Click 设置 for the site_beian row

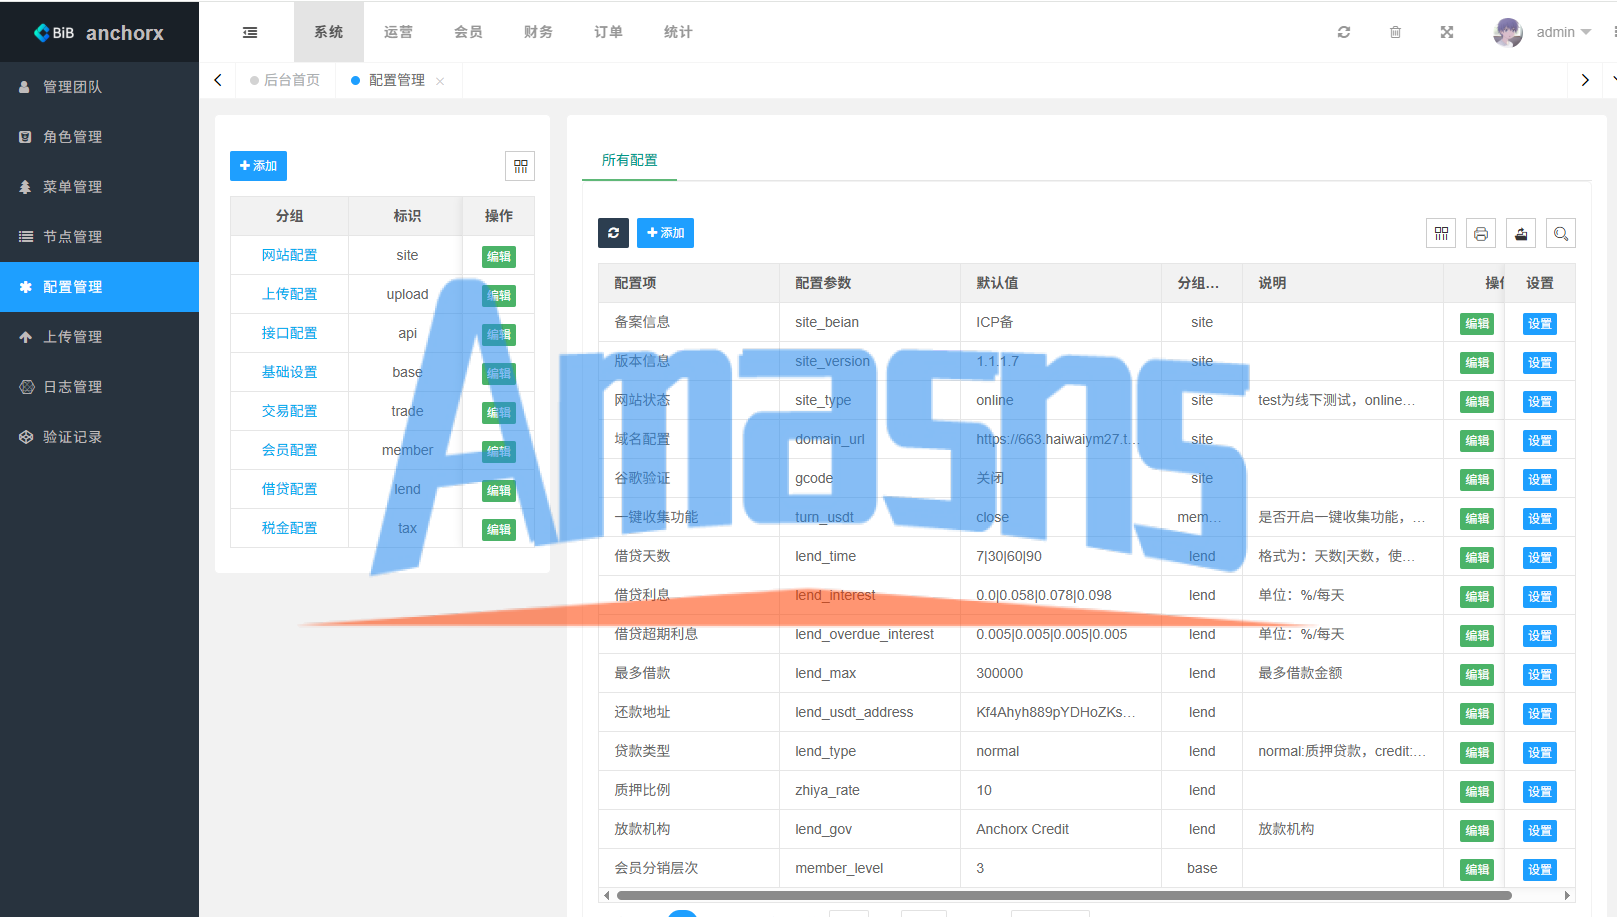point(1540,323)
